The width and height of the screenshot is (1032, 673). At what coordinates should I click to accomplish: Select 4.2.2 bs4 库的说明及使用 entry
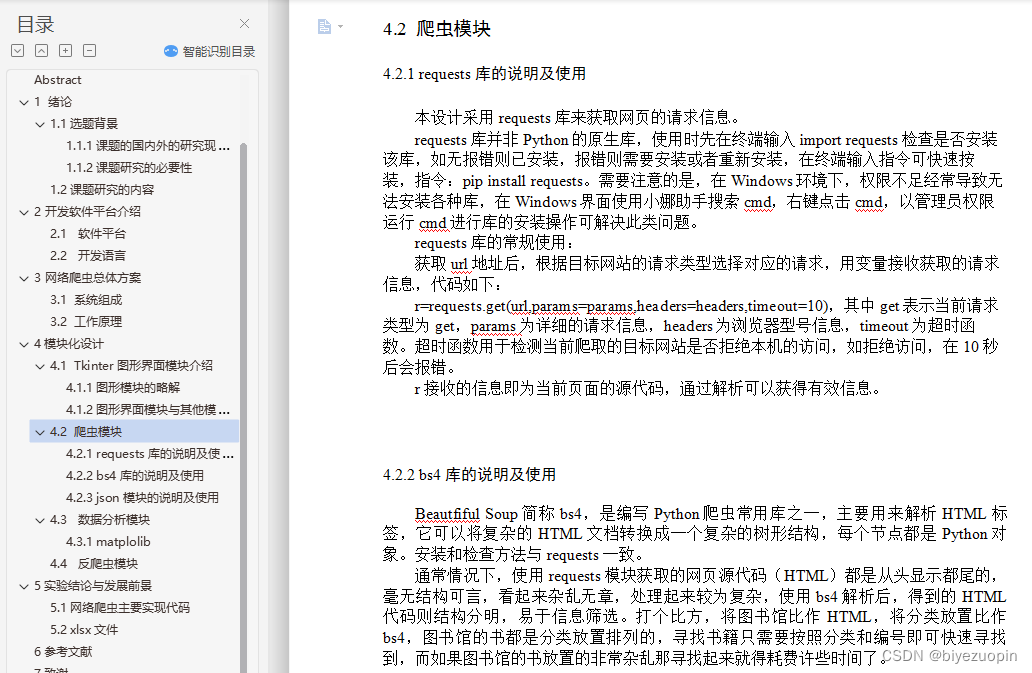pyautogui.click(x=134, y=476)
